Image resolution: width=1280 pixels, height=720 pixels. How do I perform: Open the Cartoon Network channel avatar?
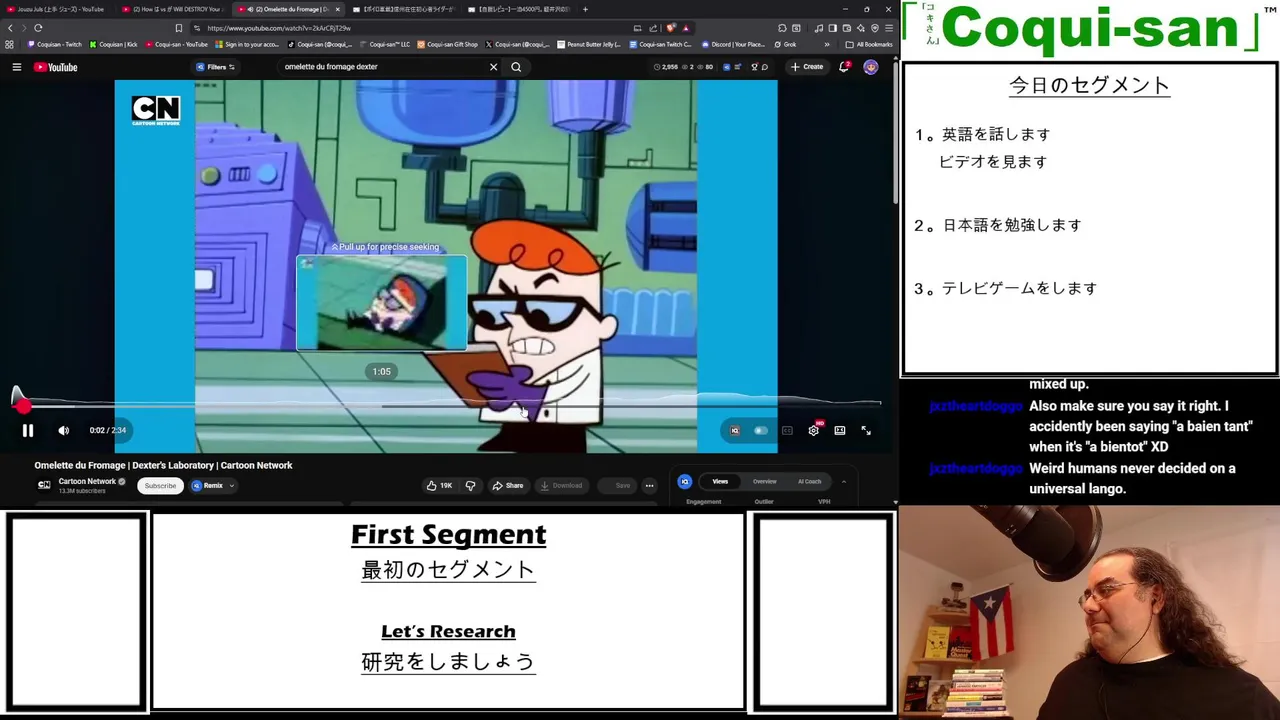(x=44, y=485)
